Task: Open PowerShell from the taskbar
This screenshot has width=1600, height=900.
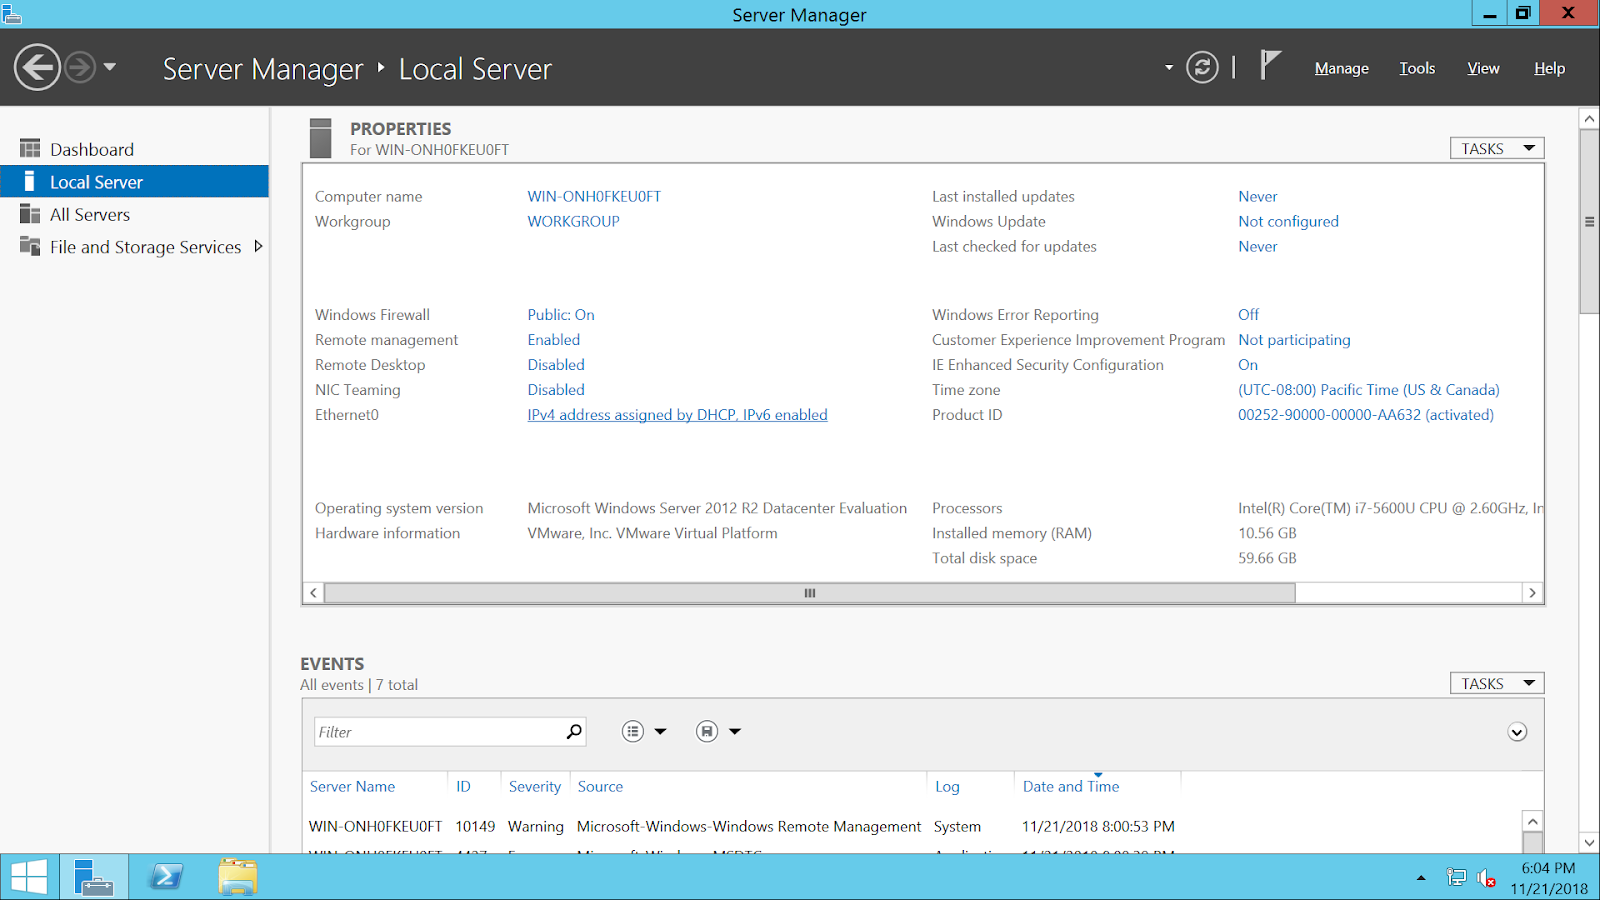Action: (x=166, y=876)
